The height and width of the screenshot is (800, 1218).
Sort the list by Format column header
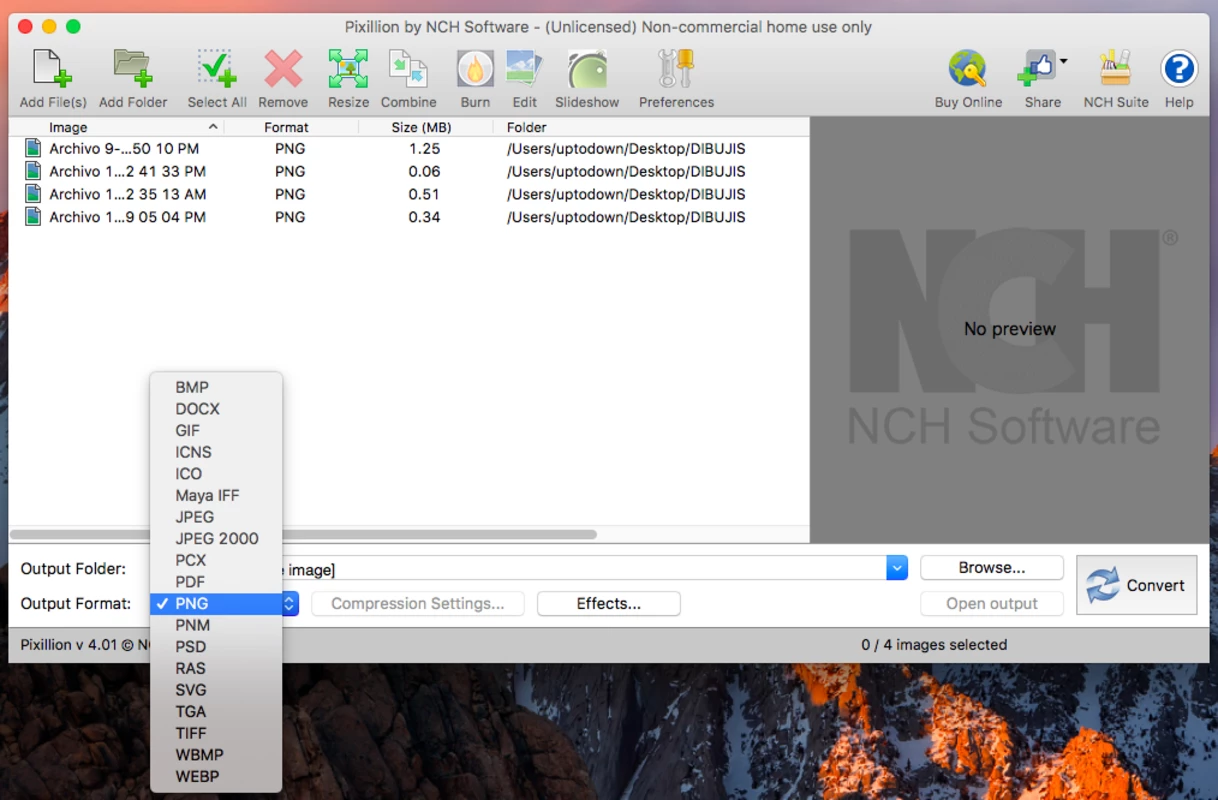coord(290,127)
